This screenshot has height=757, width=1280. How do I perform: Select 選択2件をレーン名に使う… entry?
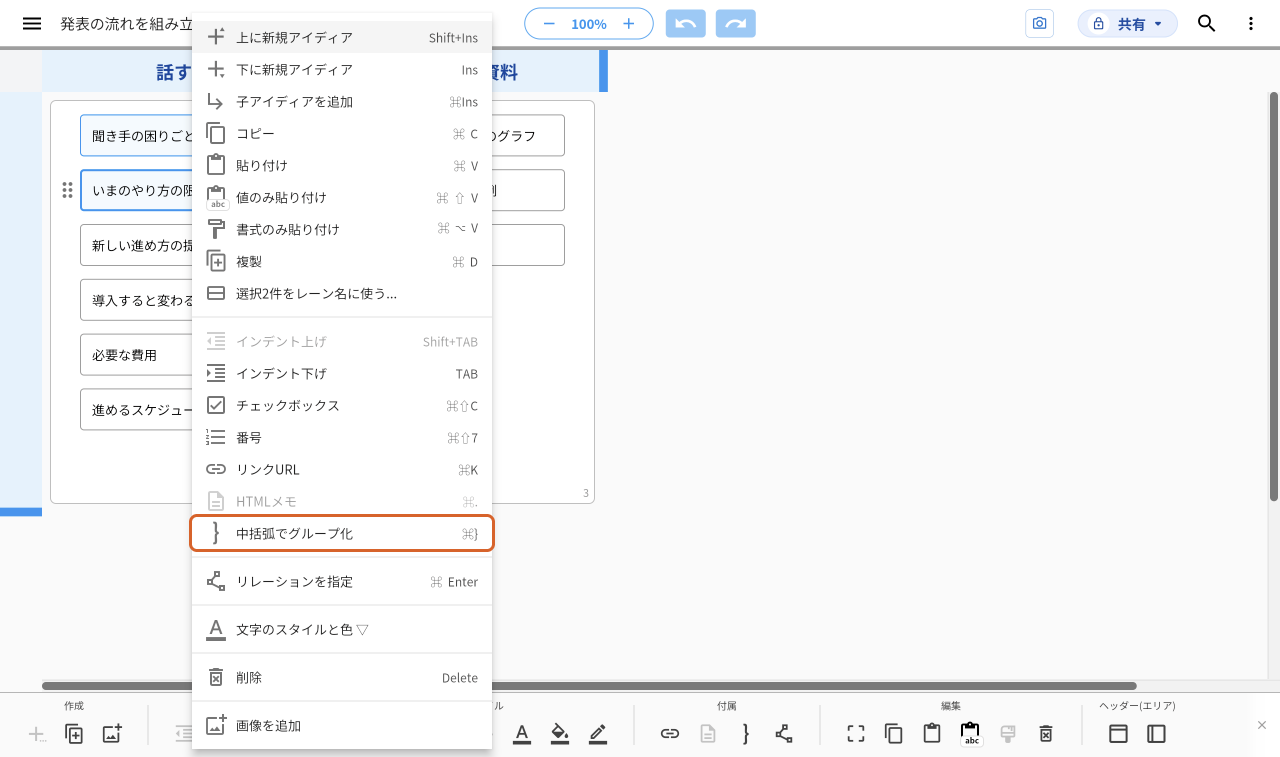point(342,293)
